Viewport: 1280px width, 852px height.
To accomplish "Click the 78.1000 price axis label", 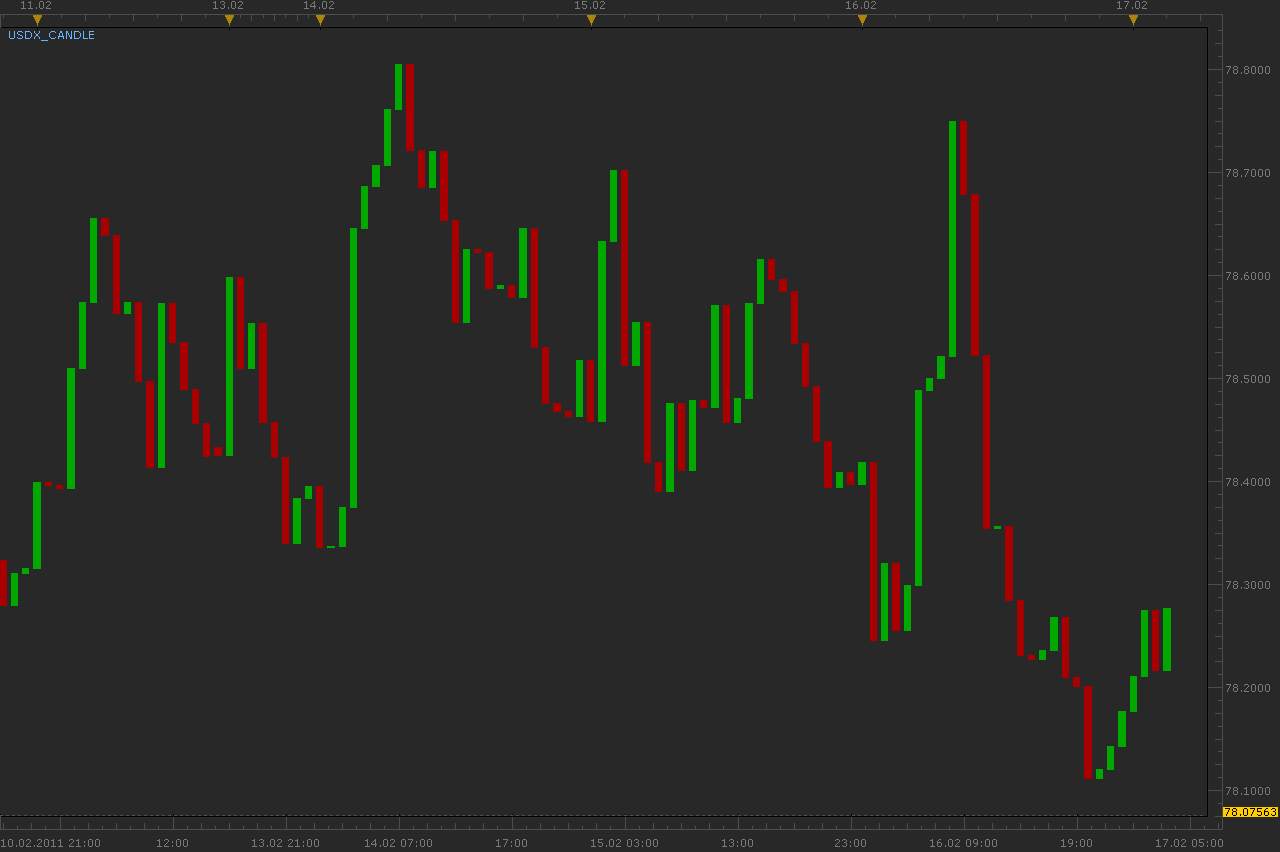I will pyautogui.click(x=1248, y=791).
